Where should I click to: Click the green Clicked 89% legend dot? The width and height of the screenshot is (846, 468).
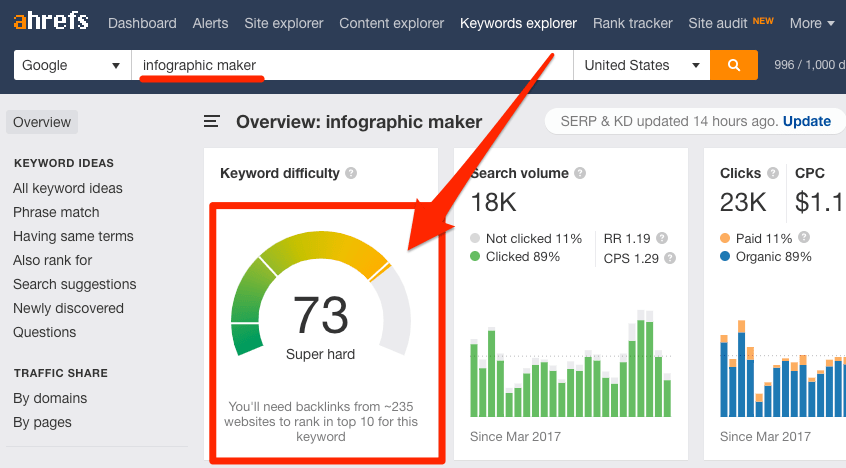click(x=475, y=256)
